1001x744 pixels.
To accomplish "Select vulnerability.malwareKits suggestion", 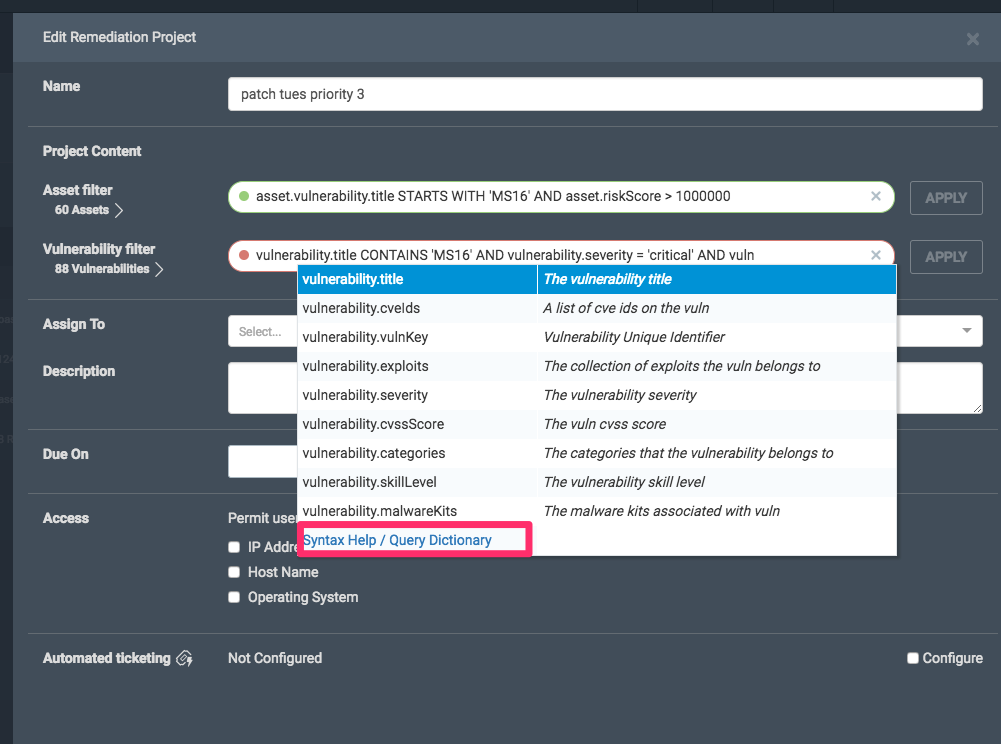I will pos(379,511).
